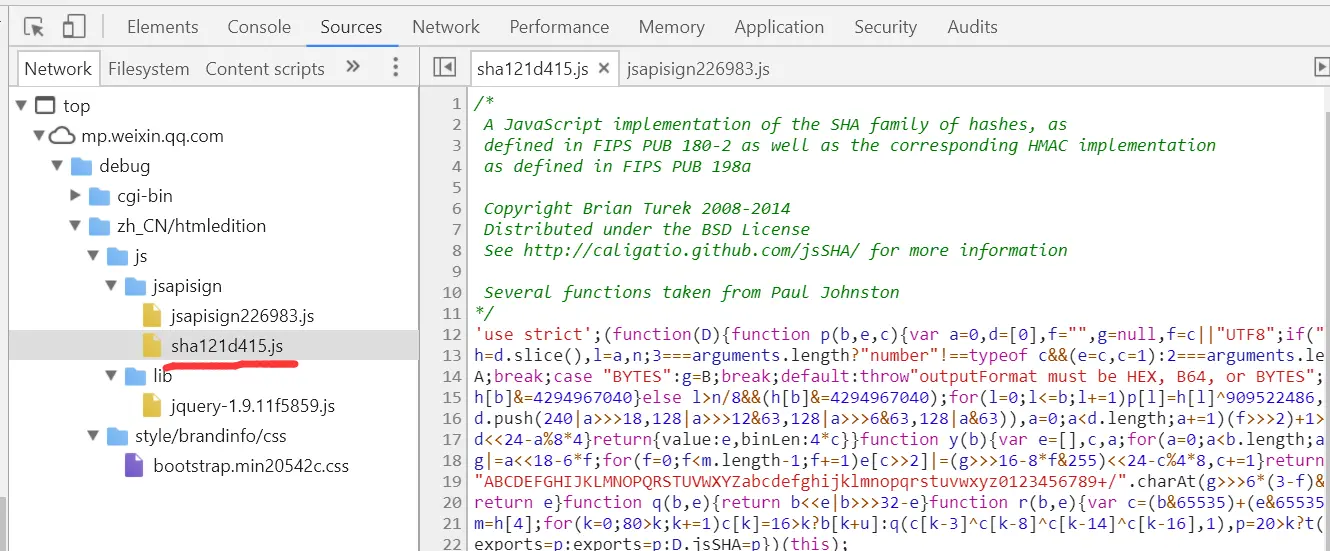
Task: Set a breakpoint on line number 19
Action: coord(452,481)
